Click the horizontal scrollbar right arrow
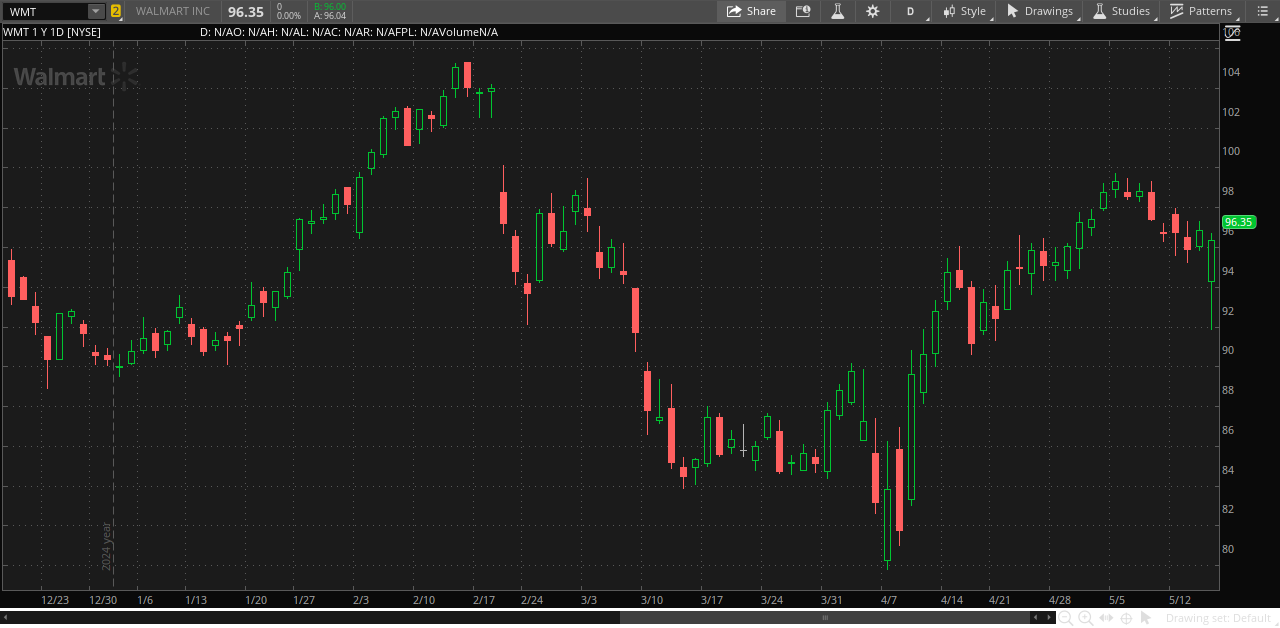Viewport: 1280px width, 628px height. pos(1048,618)
